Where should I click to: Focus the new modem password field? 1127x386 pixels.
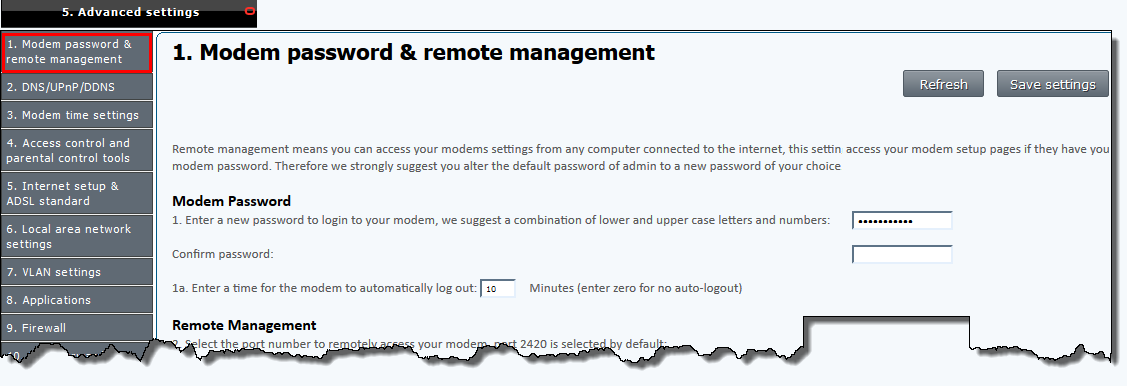coord(902,220)
